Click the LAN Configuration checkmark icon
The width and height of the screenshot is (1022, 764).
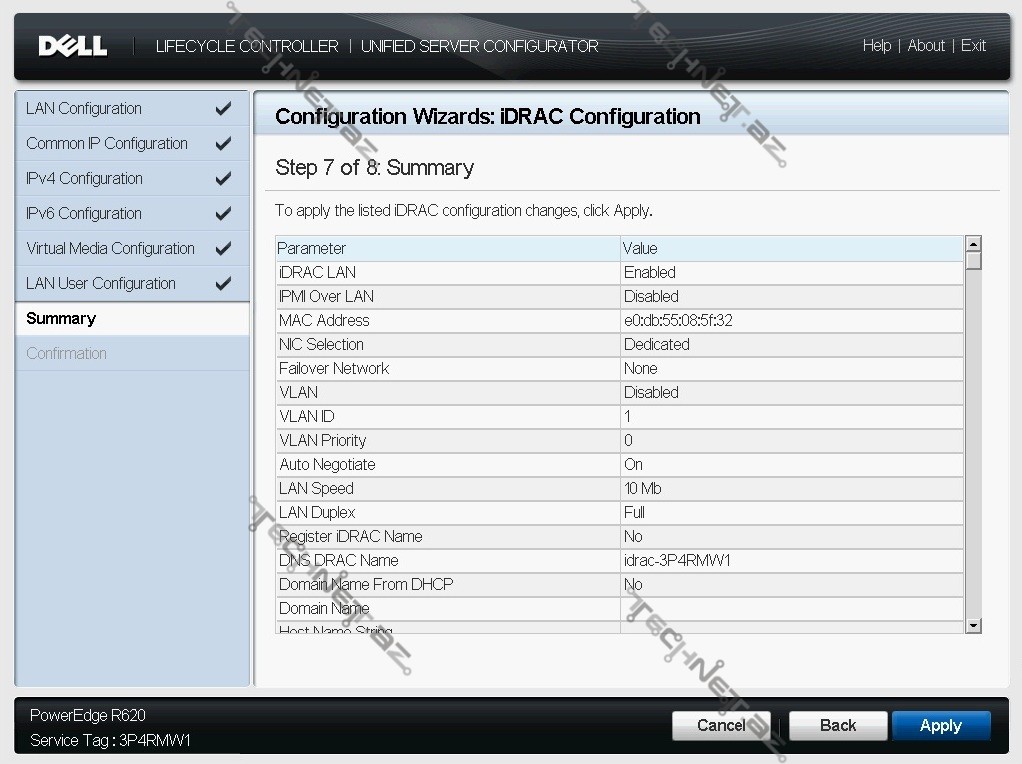223,109
